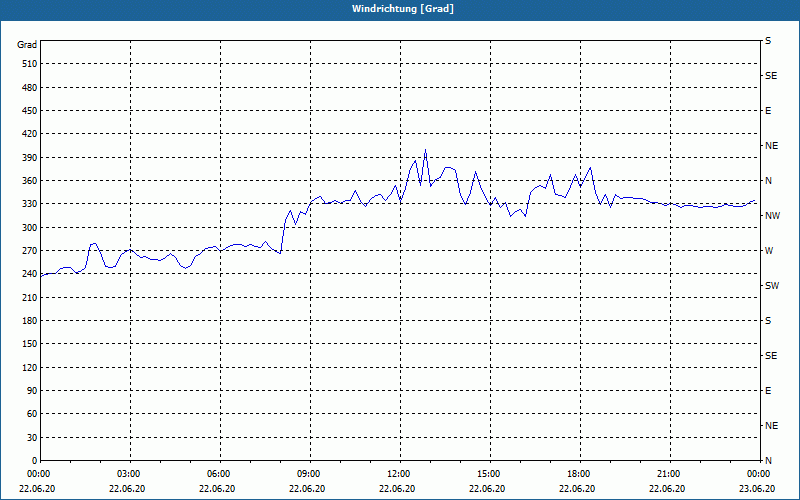Select the 06:00 time axis label
This screenshot has width=800, height=500.
point(219,474)
